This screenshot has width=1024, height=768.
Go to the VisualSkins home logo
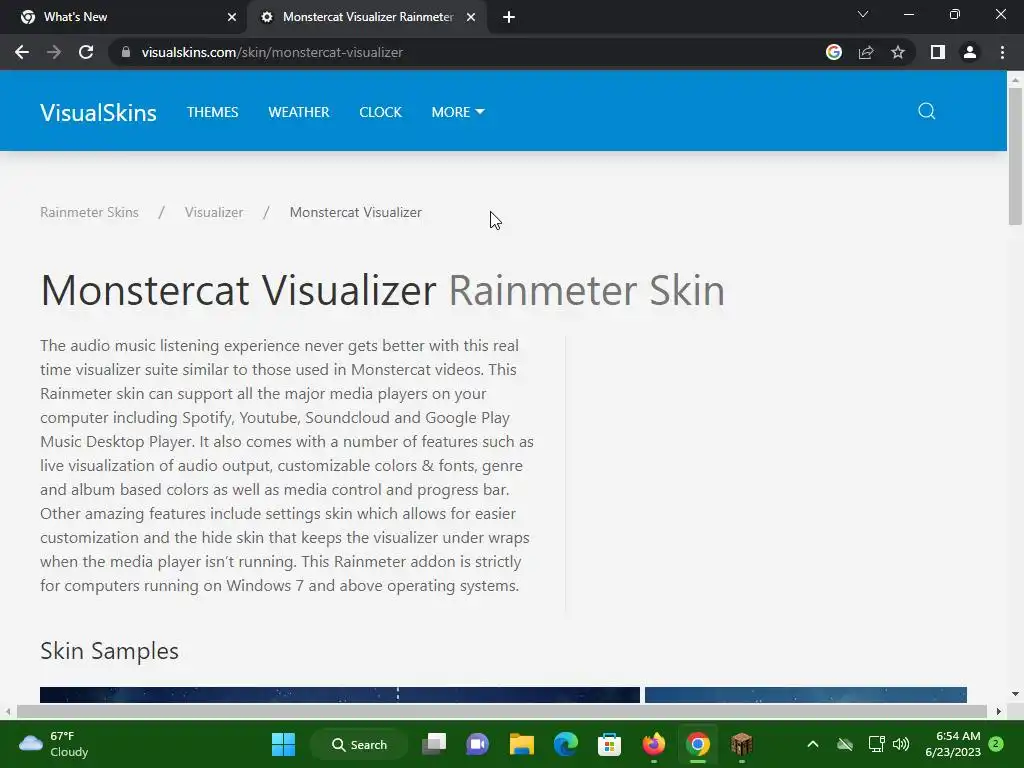pos(98,112)
